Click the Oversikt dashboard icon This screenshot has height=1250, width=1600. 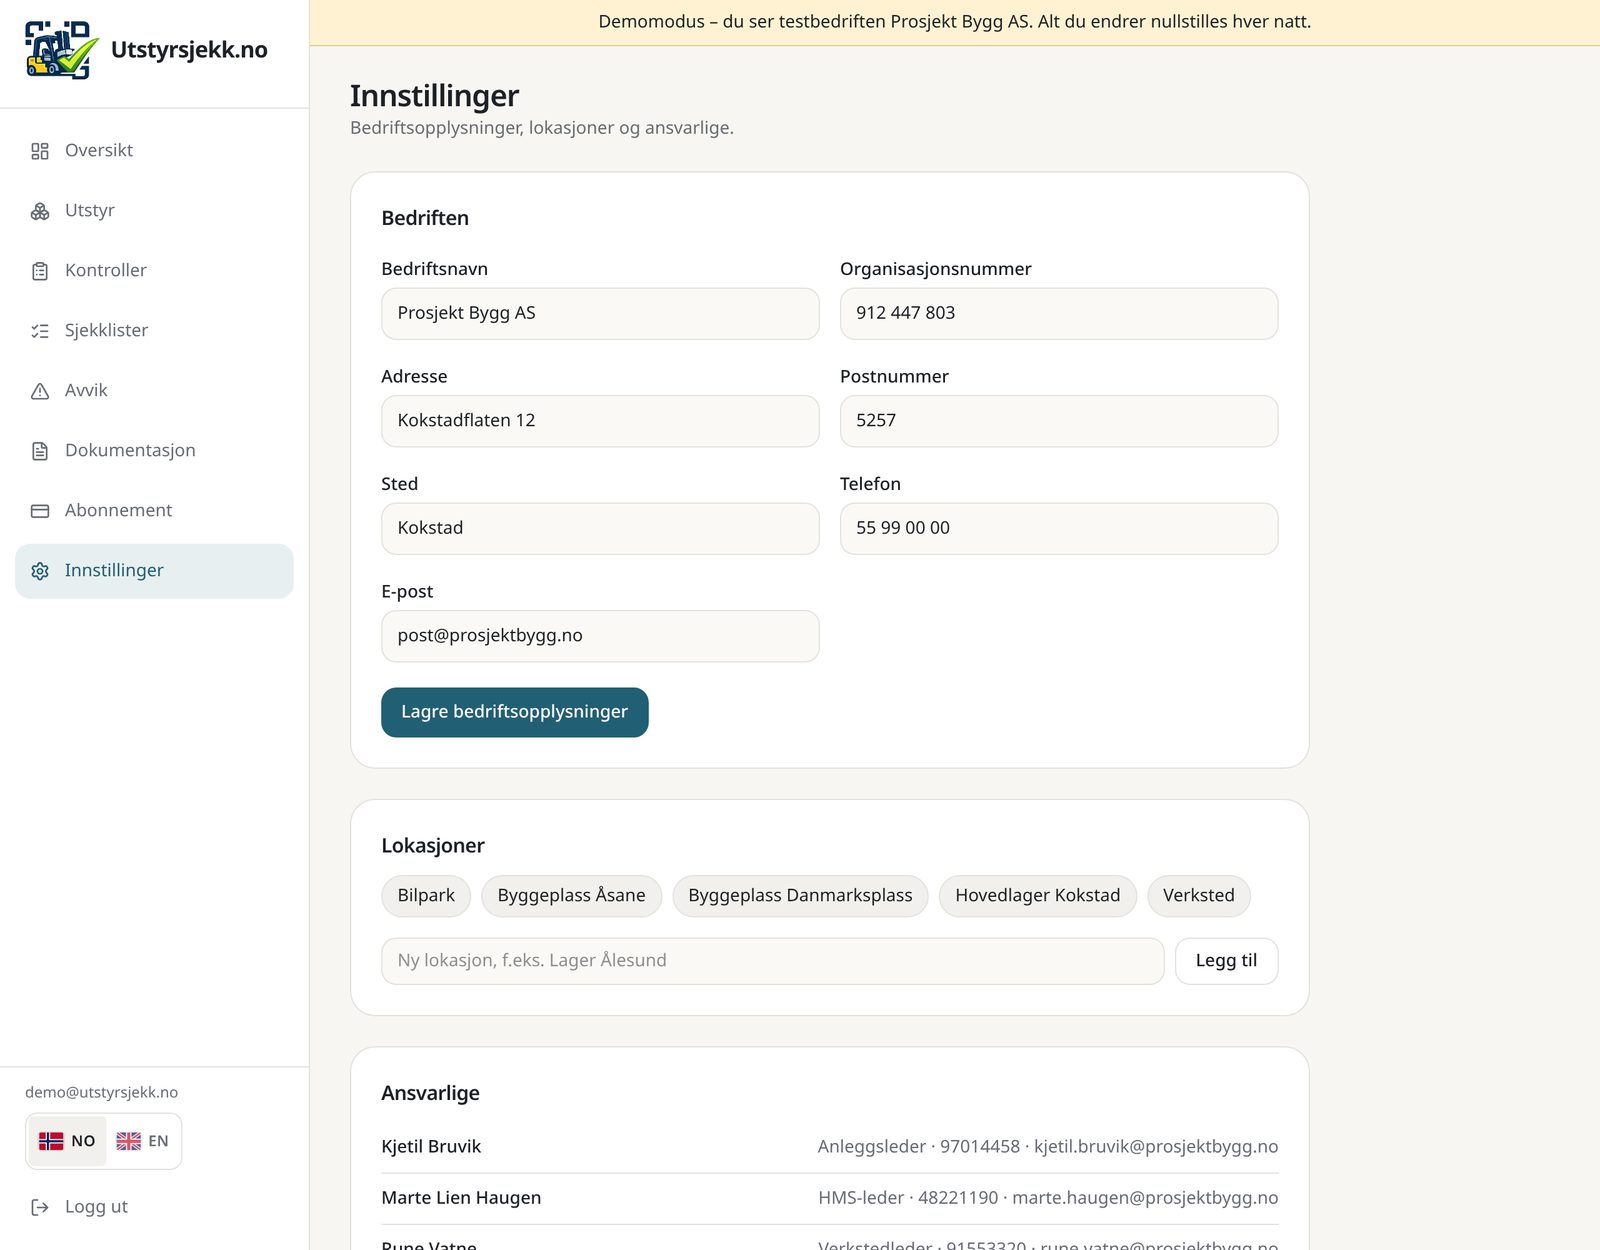point(40,151)
